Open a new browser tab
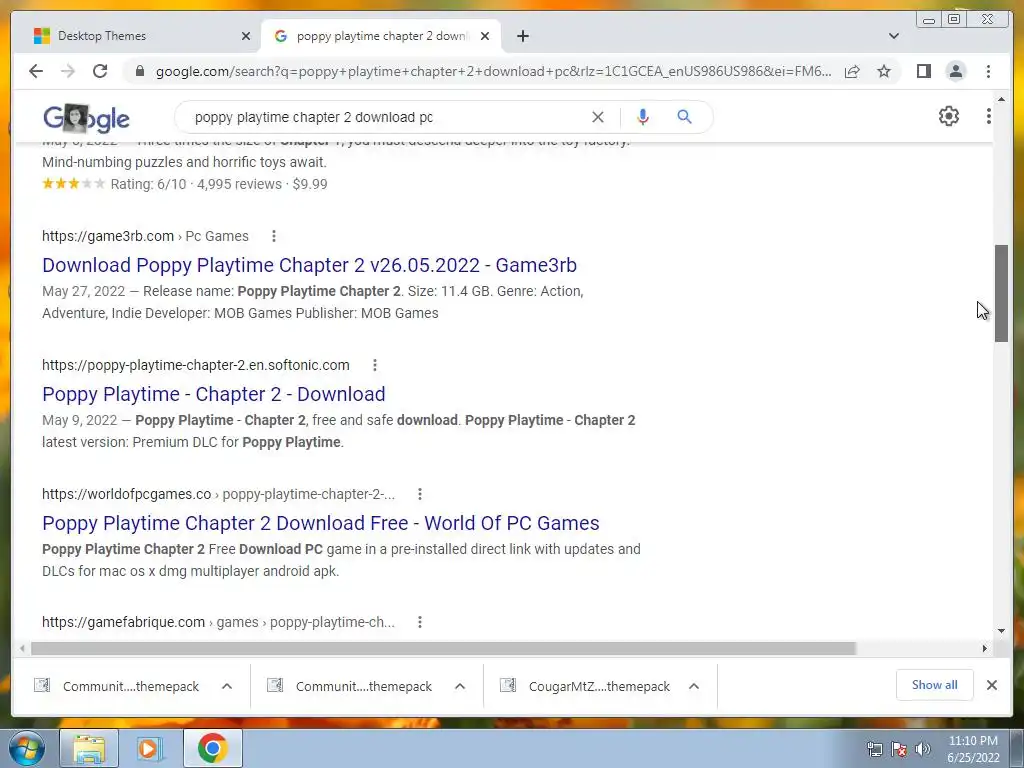Image resolution: width=1024 pixels, height=768 pixels. click(522, 36)
